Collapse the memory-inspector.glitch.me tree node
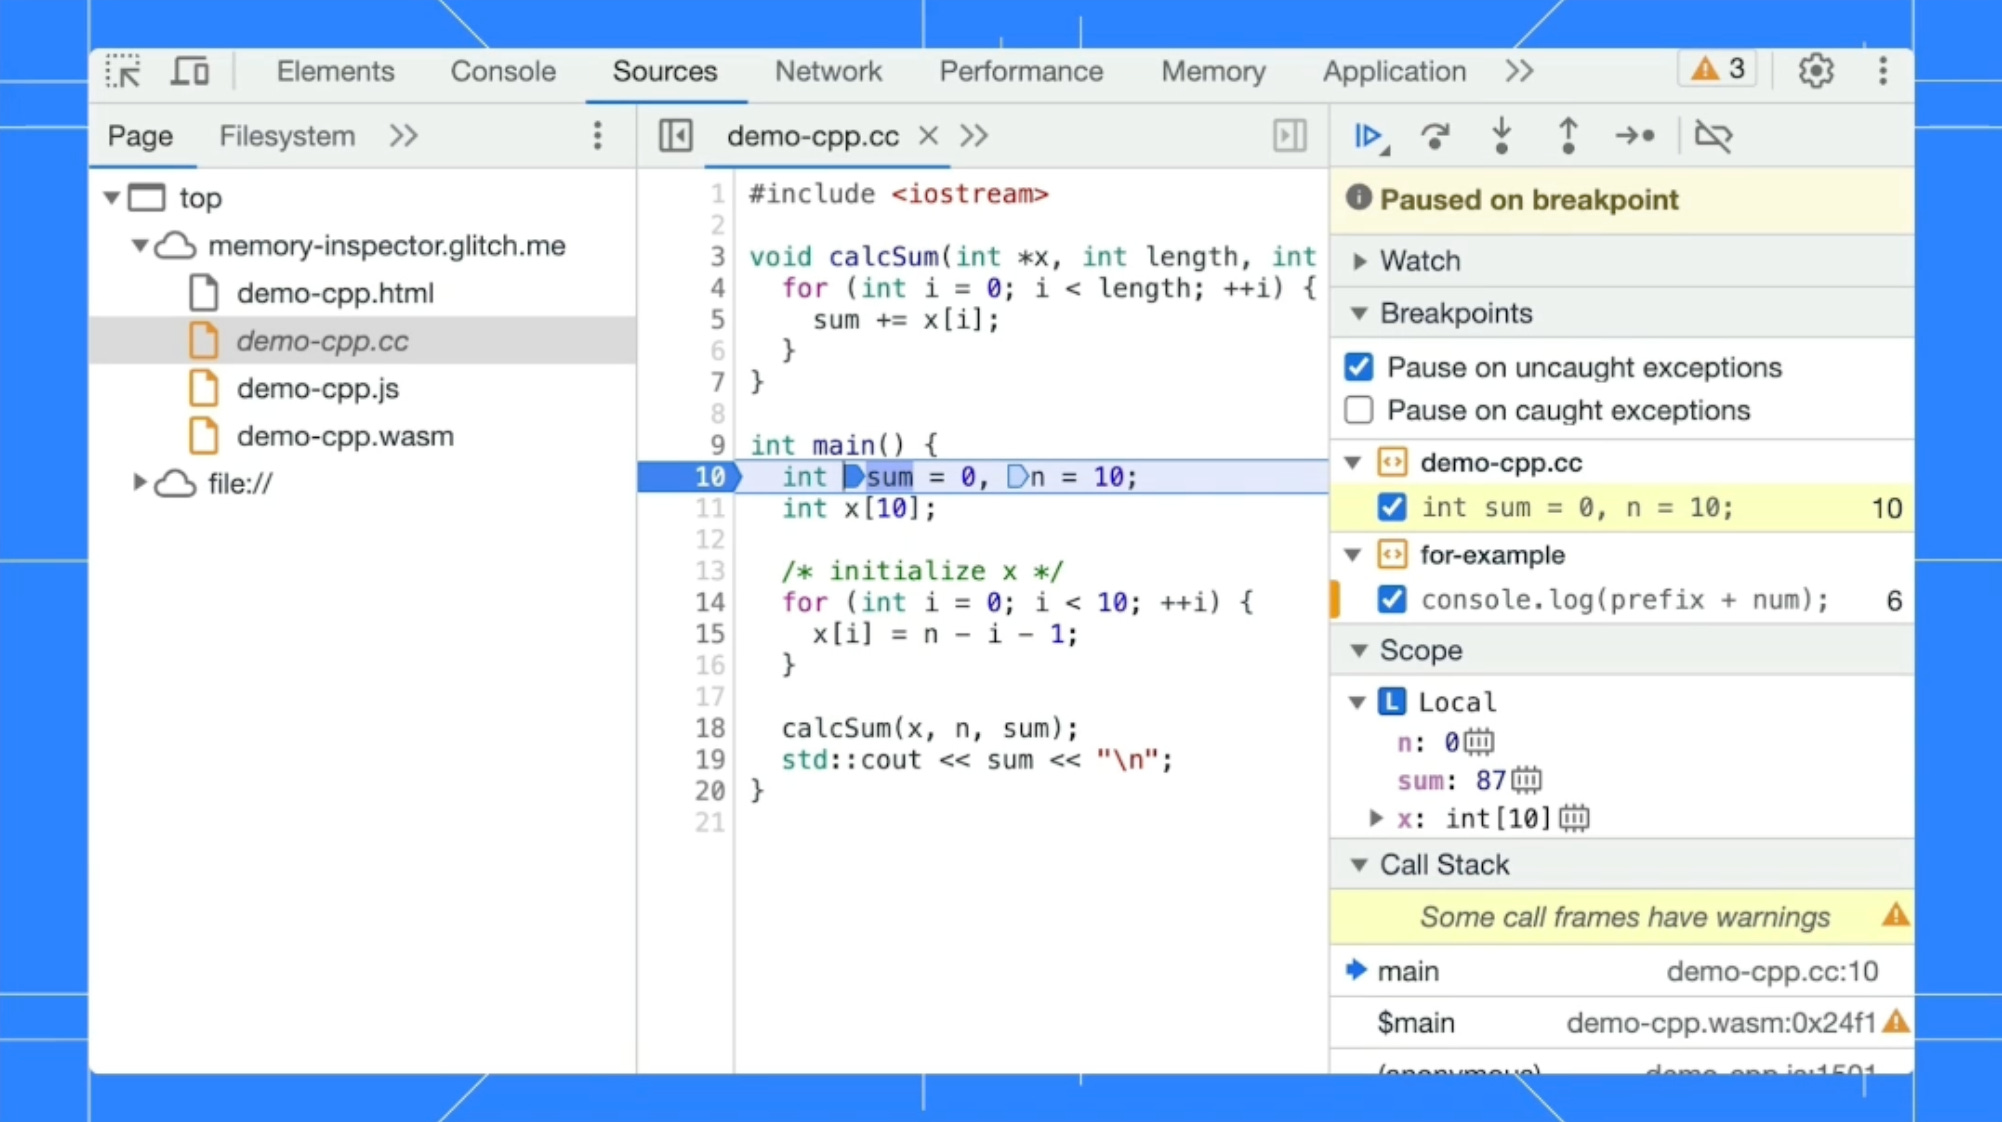This screenshot has width=2002, height=1122. point(139,246)
